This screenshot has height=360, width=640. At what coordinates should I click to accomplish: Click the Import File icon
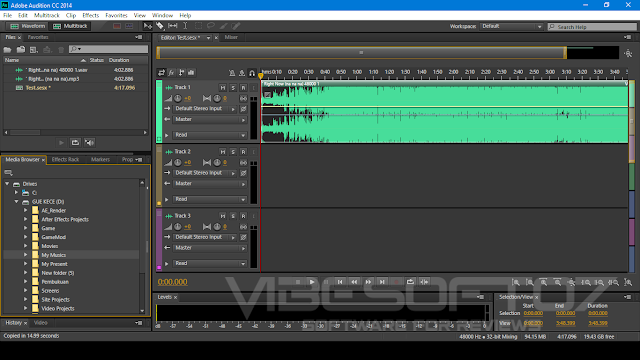(21, 49)
